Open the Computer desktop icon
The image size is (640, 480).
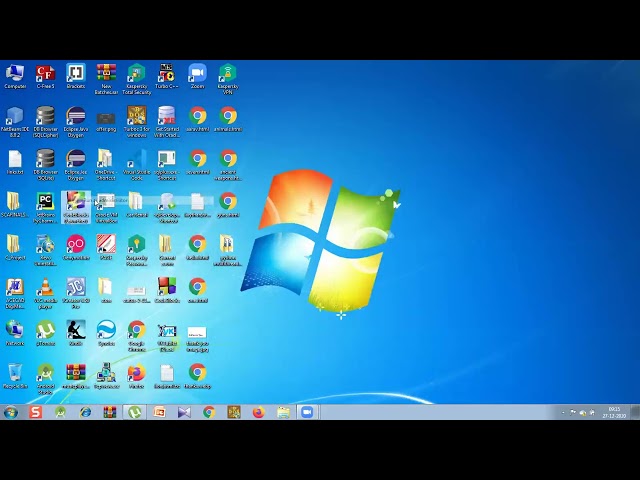(x=15, y=76)
